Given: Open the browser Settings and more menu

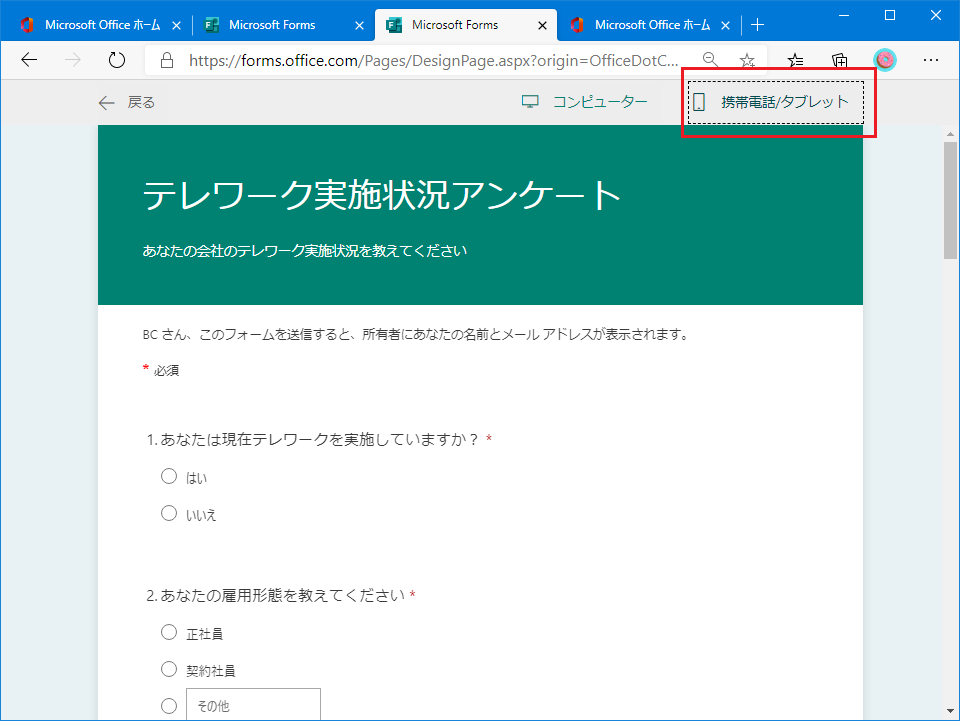Looking at the screenshot, I should [931, 60].
